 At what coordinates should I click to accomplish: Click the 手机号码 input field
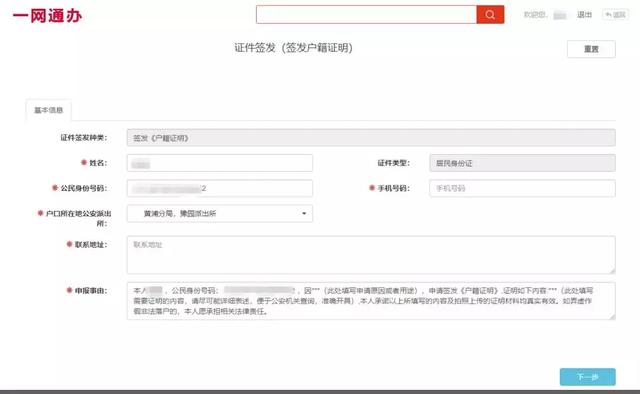[x=522, y=188]
